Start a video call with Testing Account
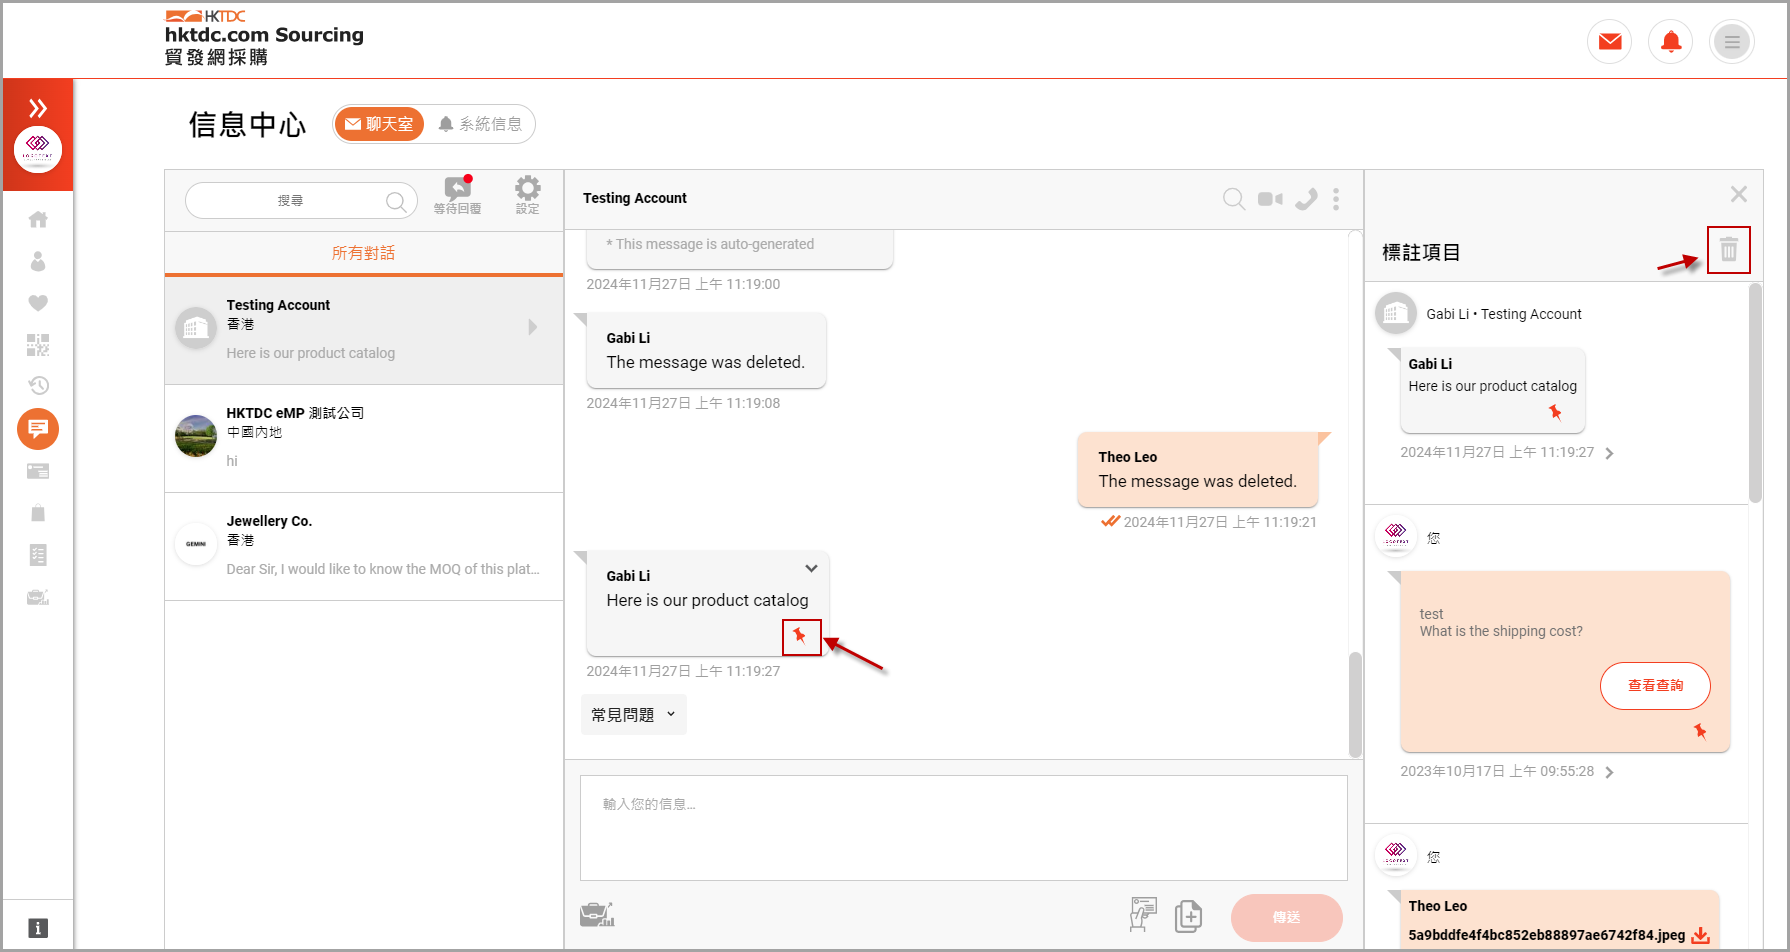 tap(1270, 199)
